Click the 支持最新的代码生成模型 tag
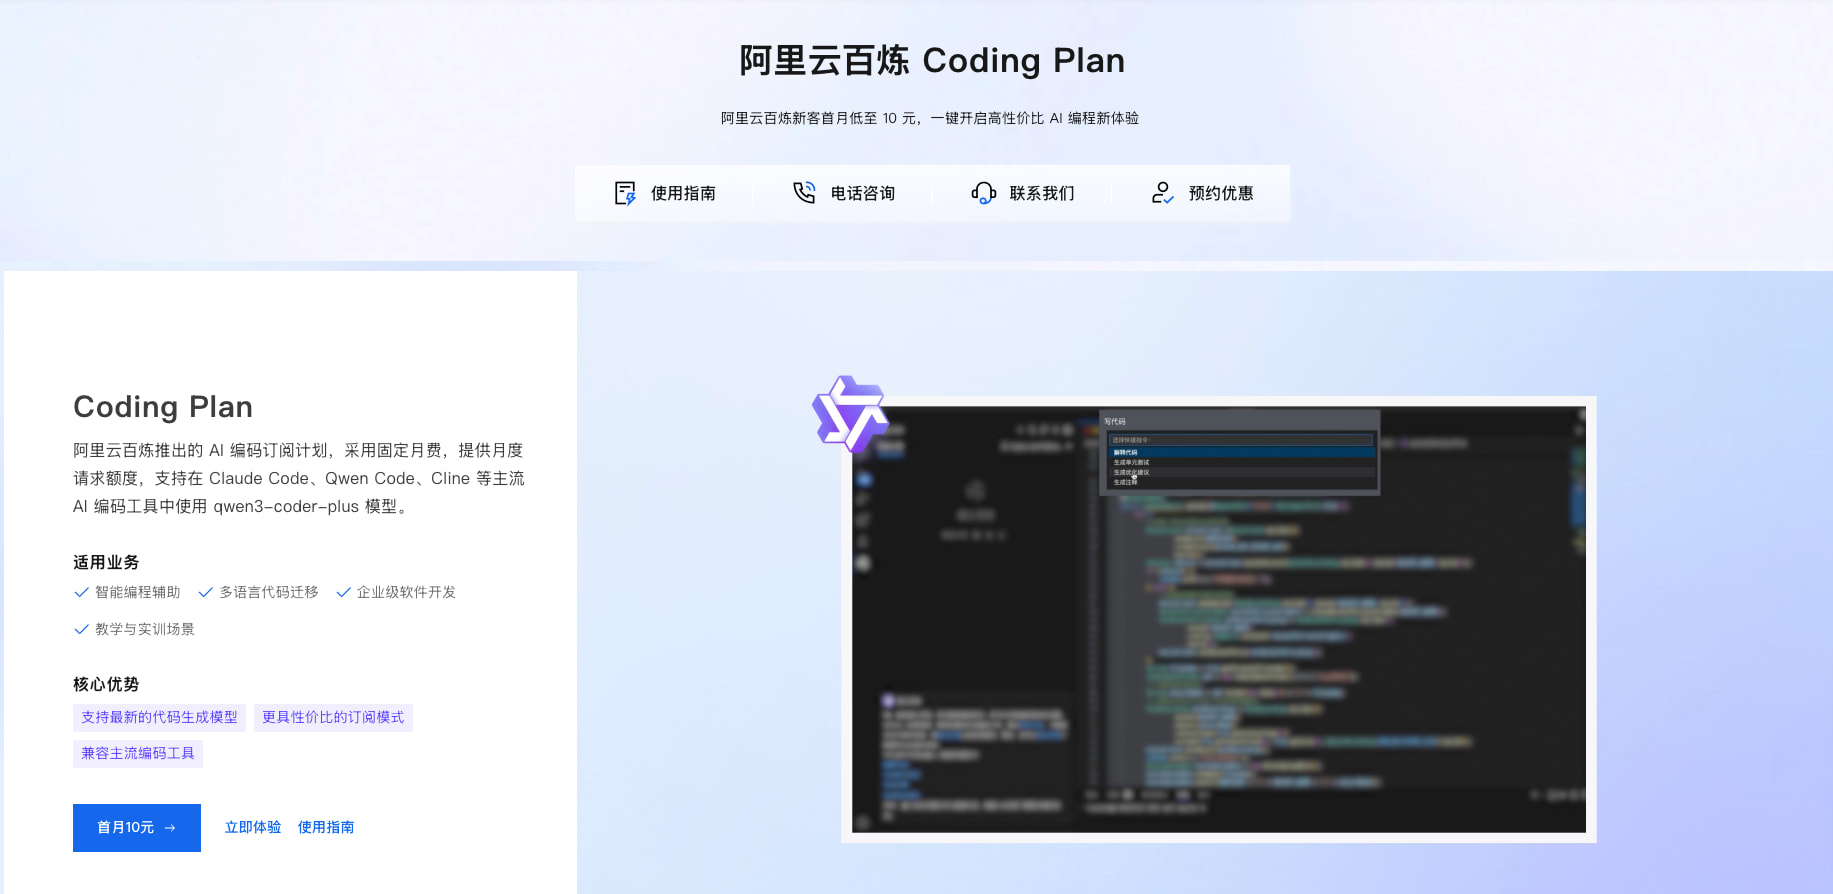1833x894 pixels. click(x=159, y=718)
